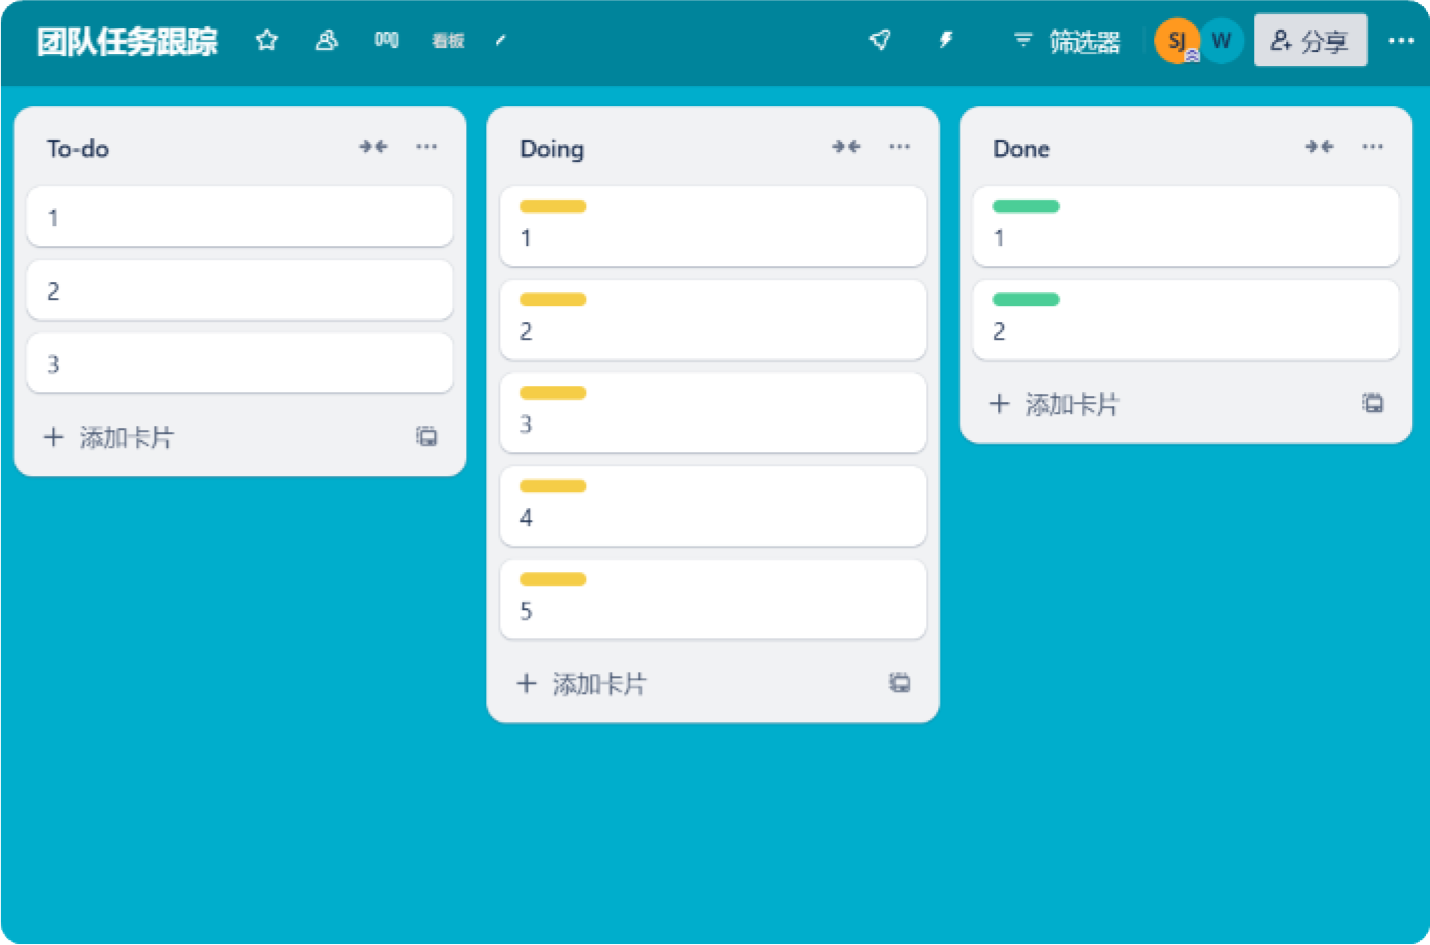This screenshot has height=945, width=1430.
Task: Collapse the To-do list
Action: click(x=373, y=147)
